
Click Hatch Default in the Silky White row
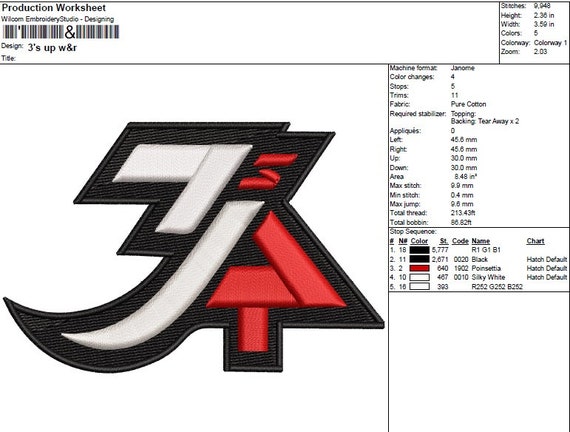547,277
